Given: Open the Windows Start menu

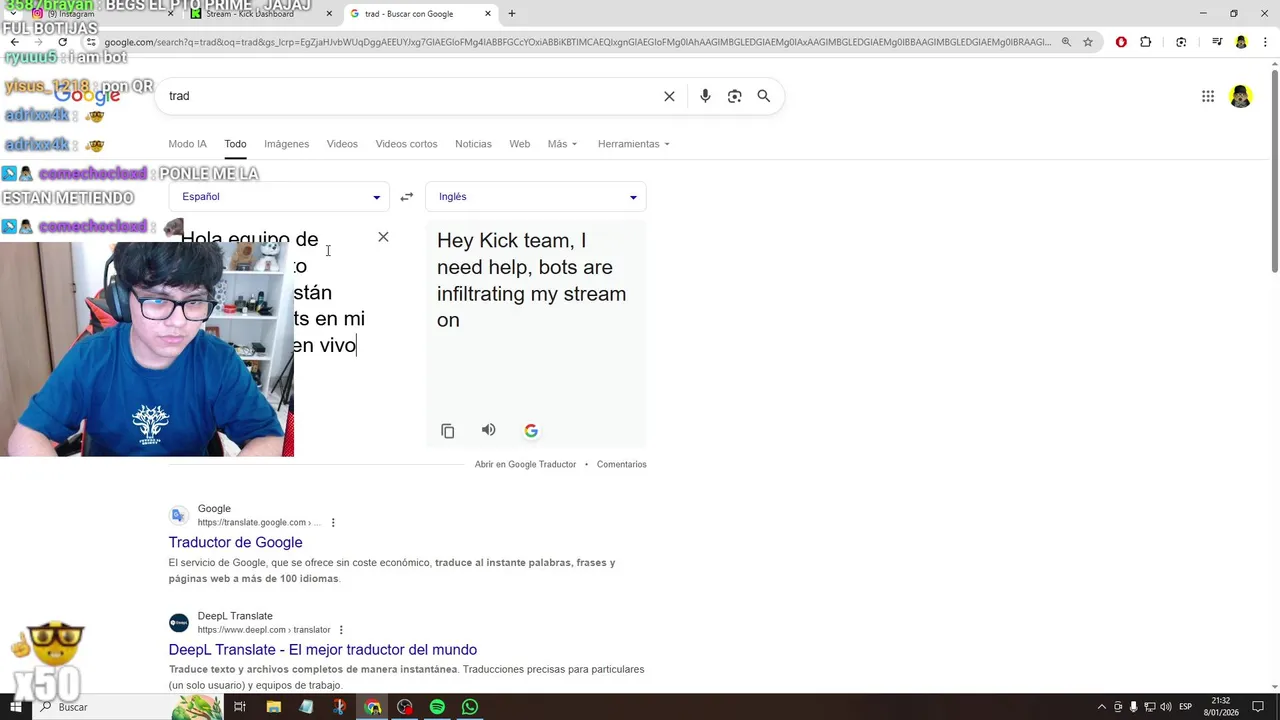Looking at the screenshot, I should [15, 707].
